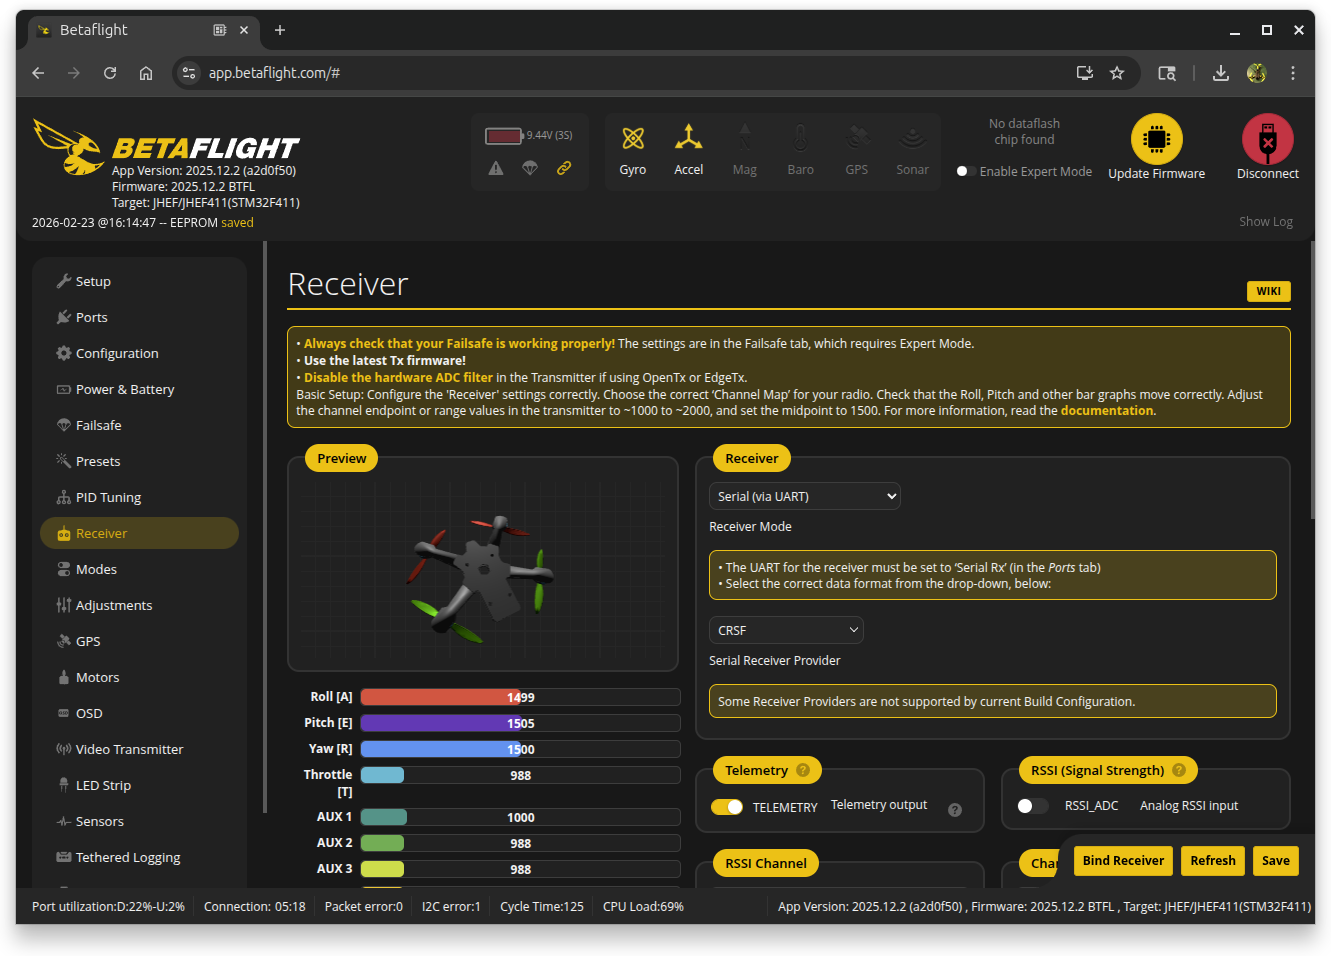Screen dimensions: 1331x956
Task: Switch to the Motors tab
Action: pyautogui.click(x=97, y=677)
